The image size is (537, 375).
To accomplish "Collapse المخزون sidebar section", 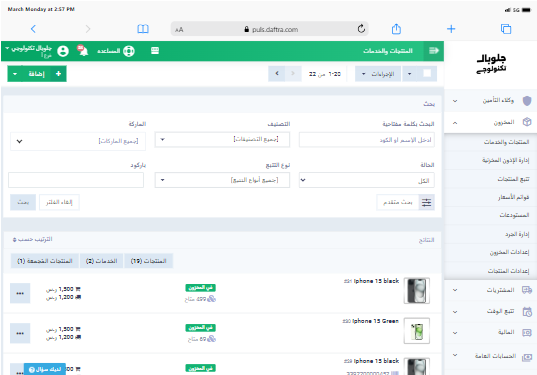I will pyautogui.click(x=490, y=122).
